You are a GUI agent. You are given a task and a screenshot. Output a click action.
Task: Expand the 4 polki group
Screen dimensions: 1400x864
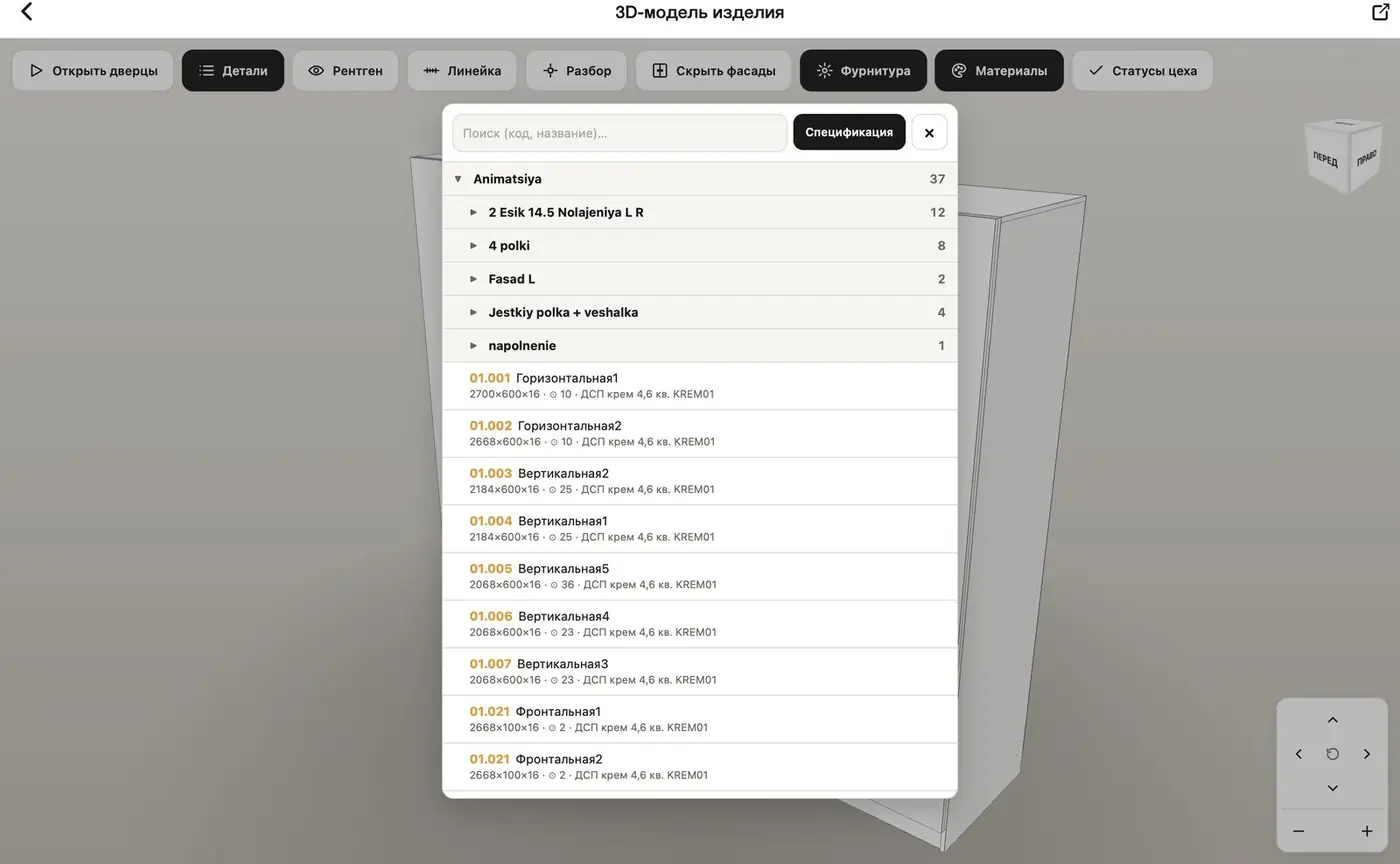click(x=700, y=246)
